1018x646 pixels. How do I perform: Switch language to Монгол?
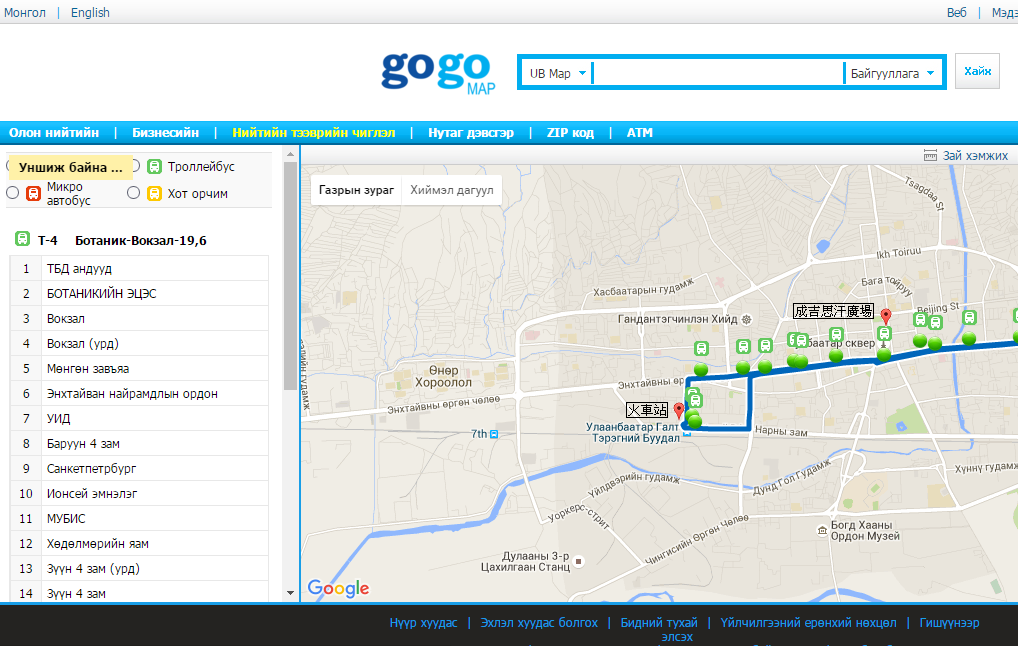pos(25,12)
